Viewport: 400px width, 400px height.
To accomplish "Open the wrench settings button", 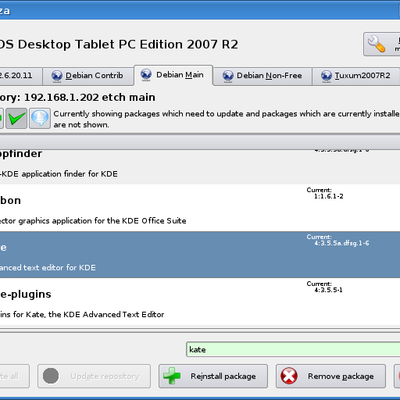I will [x=382, y=44].
